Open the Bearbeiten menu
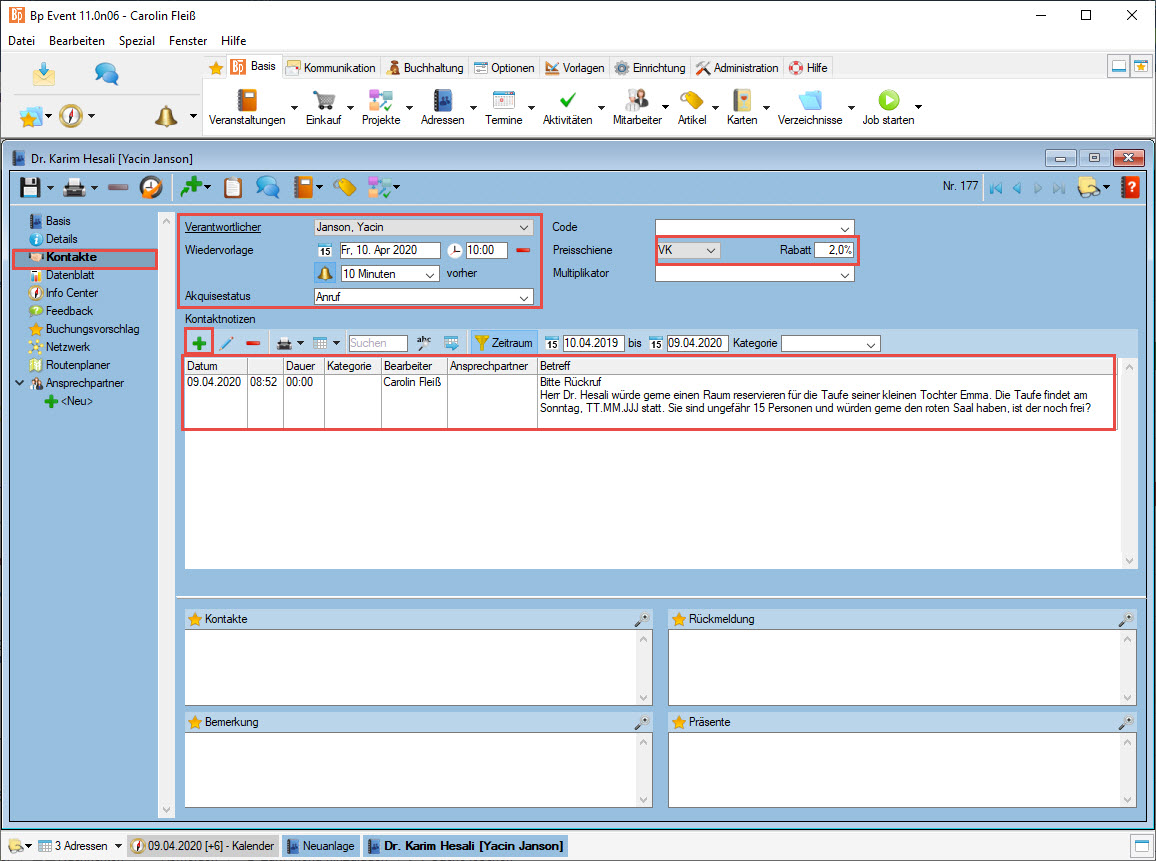The width and height of the screenshot is (1156, 861). click(77, 41)
